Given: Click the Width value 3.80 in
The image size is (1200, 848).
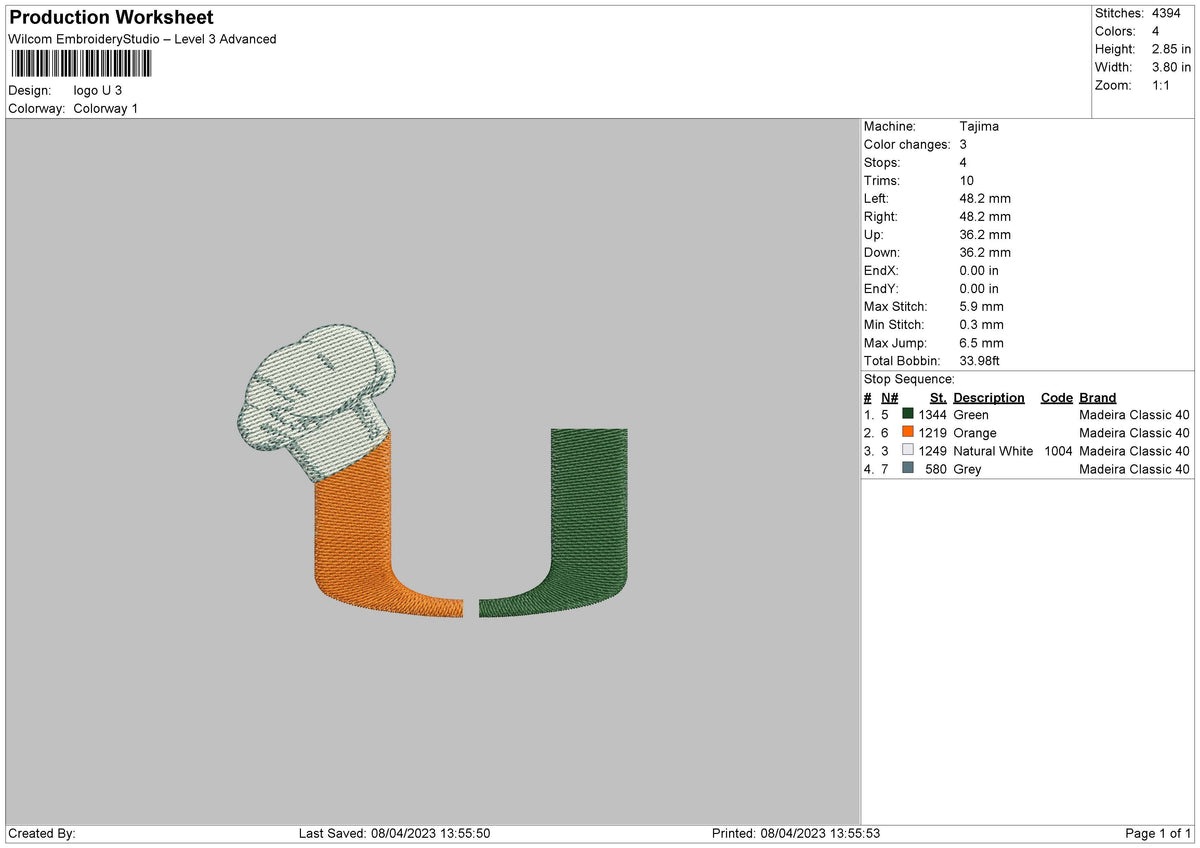Looking at the screenshot, I should pos(1172,67).
